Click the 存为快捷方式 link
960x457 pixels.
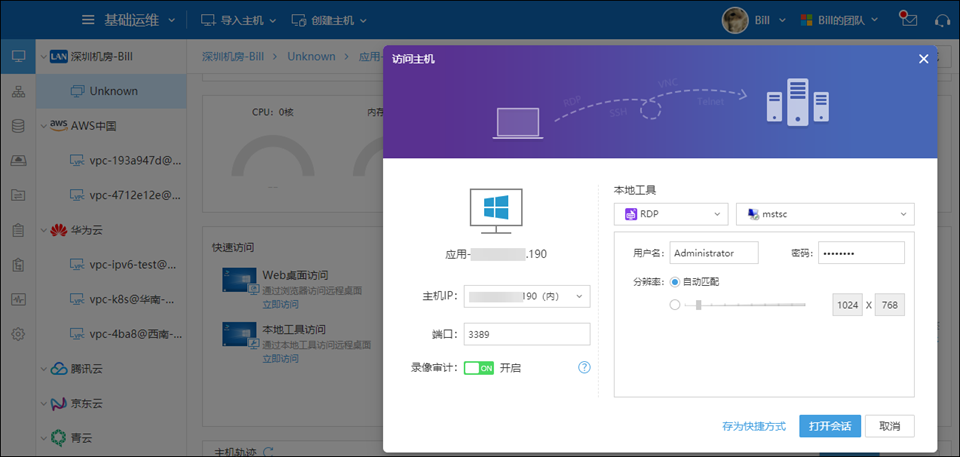pos(754,426)
